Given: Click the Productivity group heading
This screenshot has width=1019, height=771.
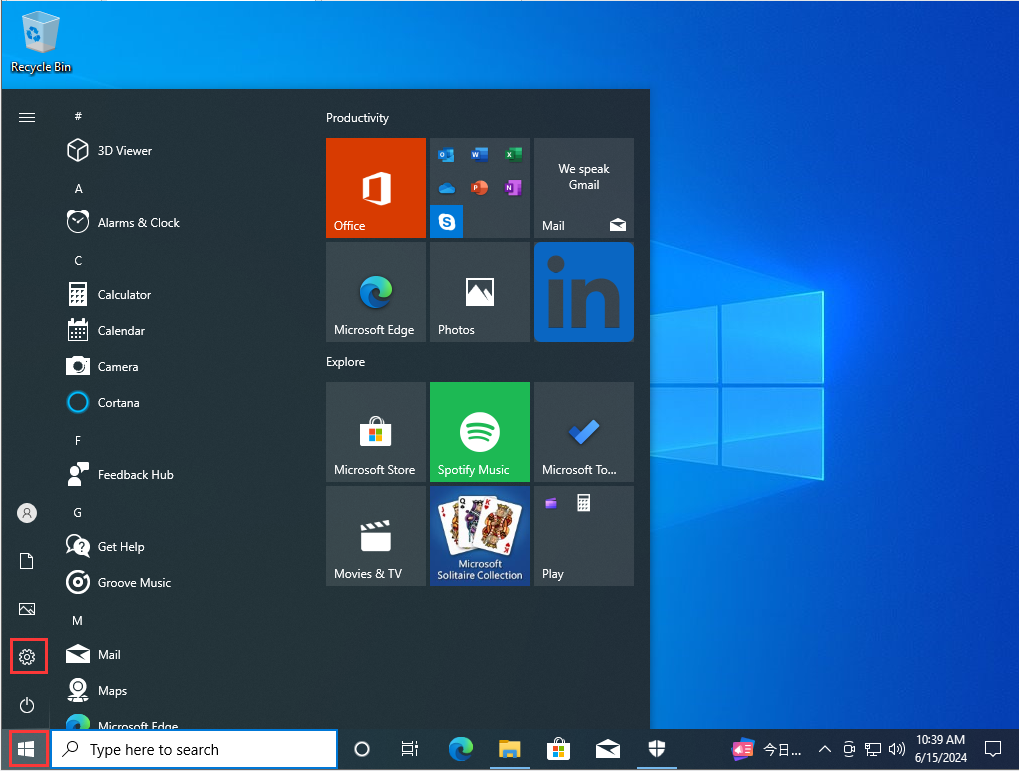Looking at the screenshot, I should [357, 118].
